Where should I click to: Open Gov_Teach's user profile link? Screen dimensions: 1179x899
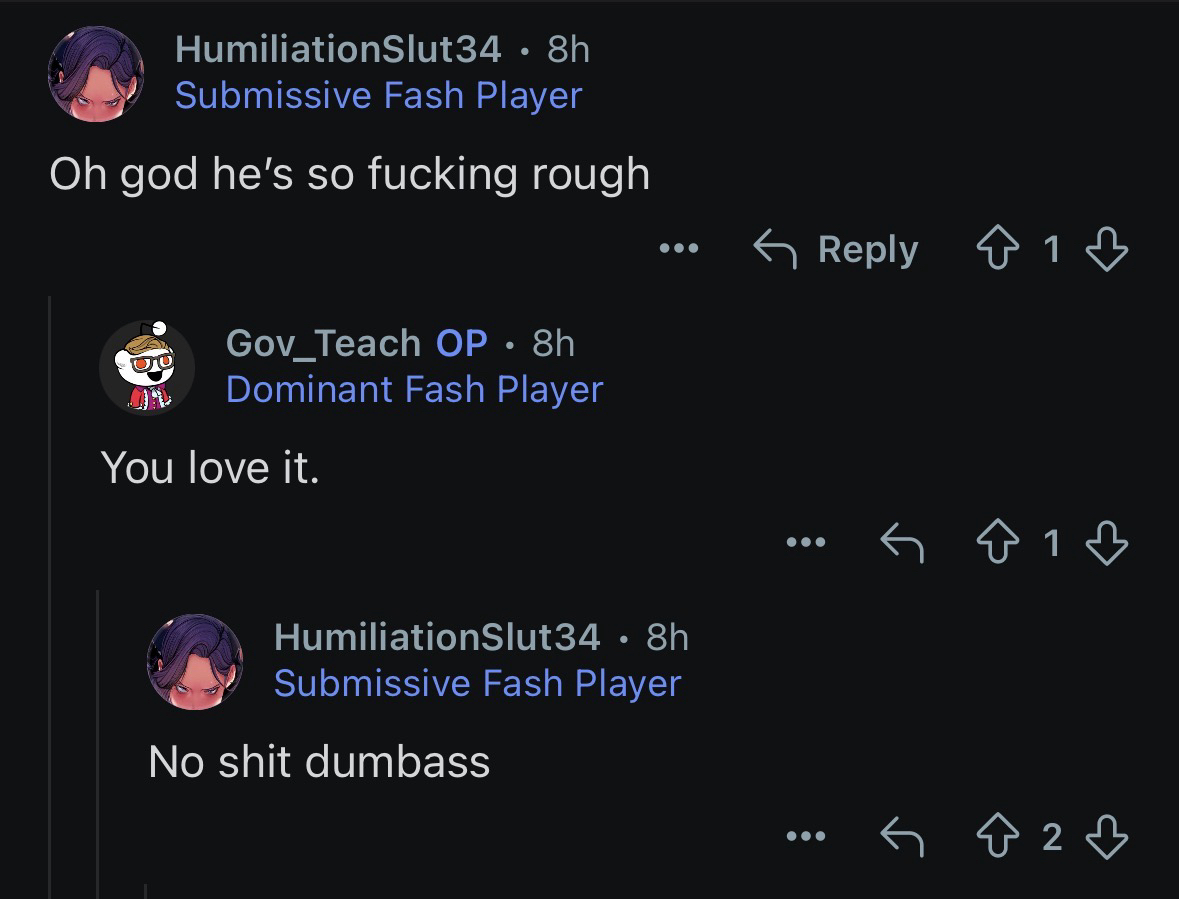323,343
